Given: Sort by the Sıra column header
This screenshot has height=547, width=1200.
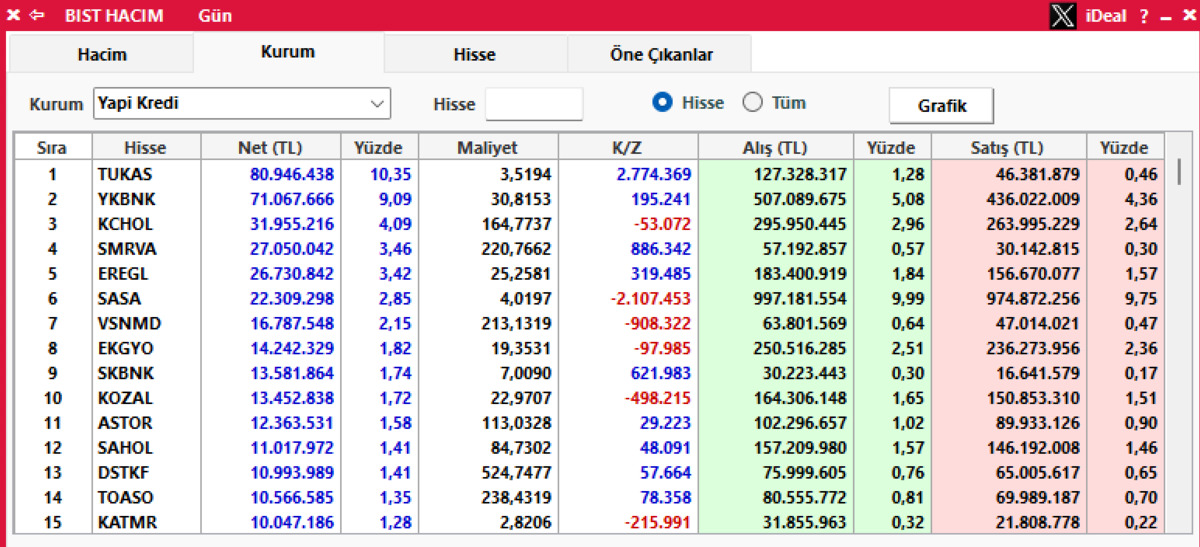Looking at the screenshot, I should [x=51, y=148].
